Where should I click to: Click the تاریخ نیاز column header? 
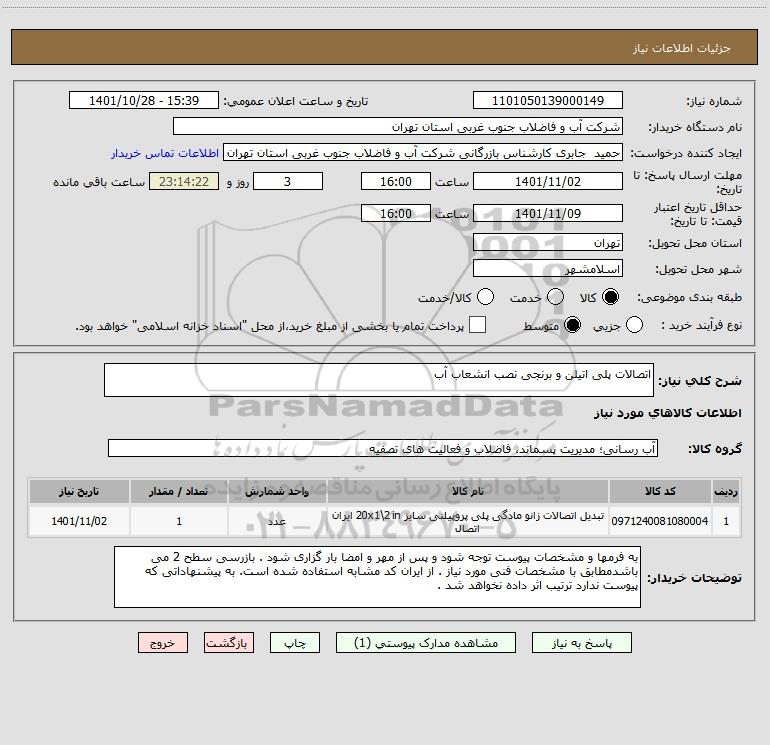tap(79, 492)
